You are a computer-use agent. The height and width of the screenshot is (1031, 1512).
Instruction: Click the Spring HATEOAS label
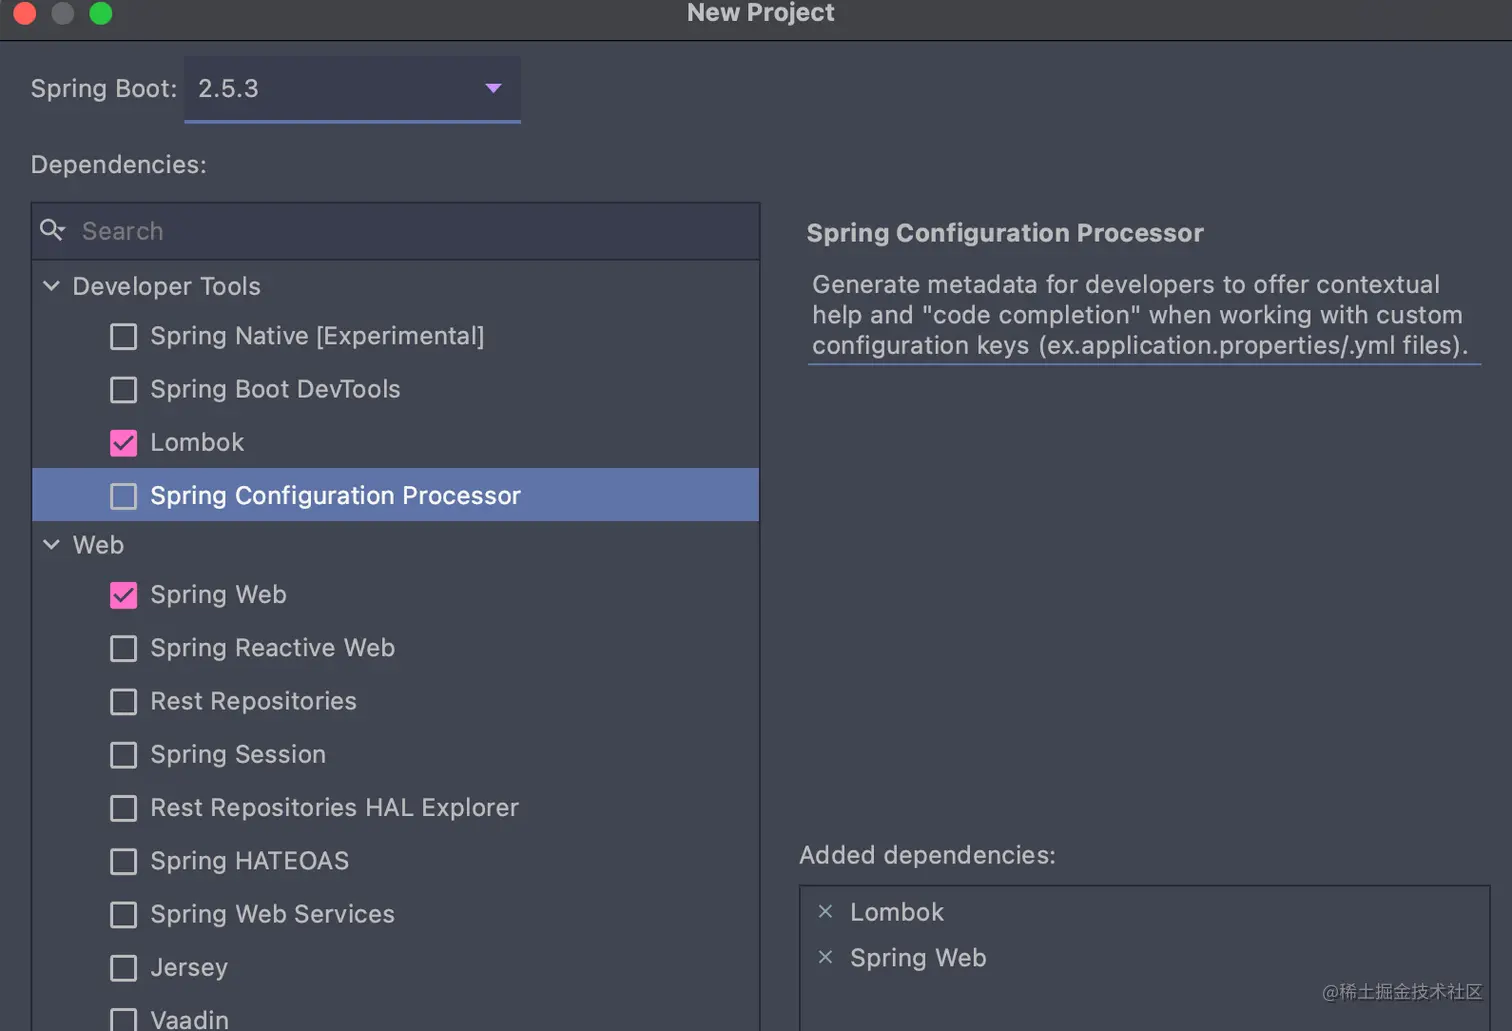tap(249, 861)
